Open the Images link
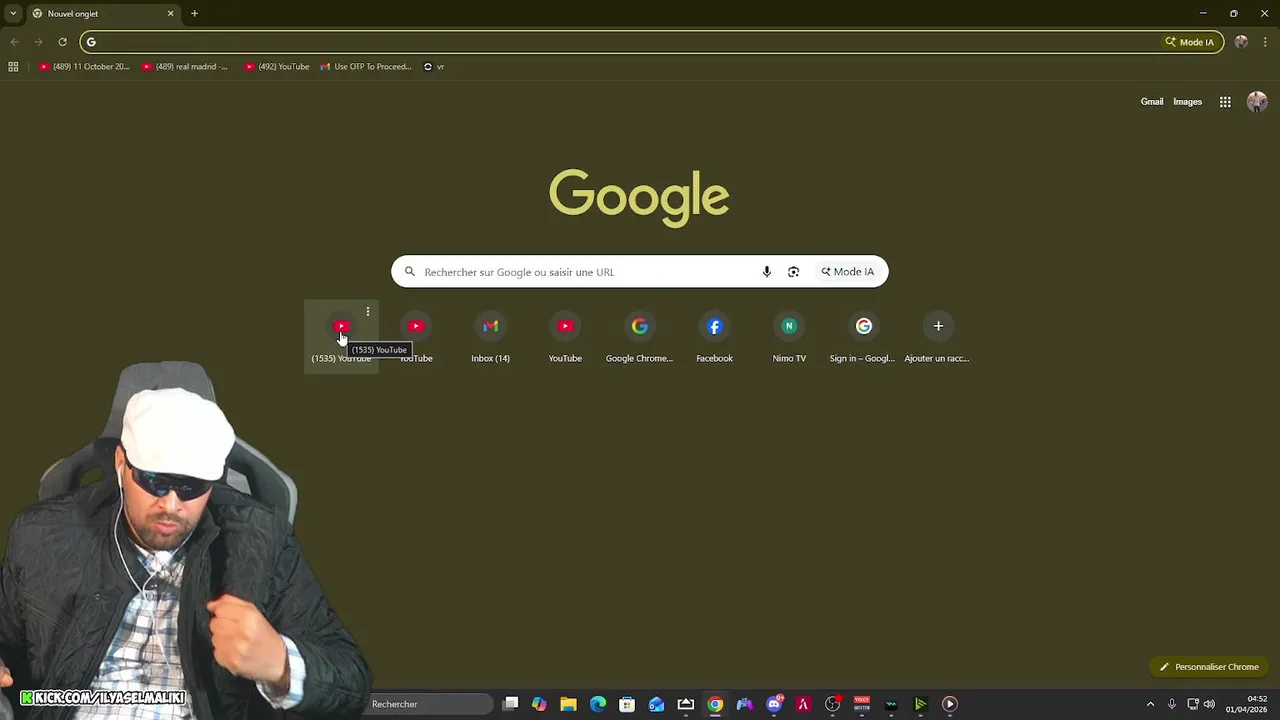Screen dimensions: 1280x720 coord(1187,102)
